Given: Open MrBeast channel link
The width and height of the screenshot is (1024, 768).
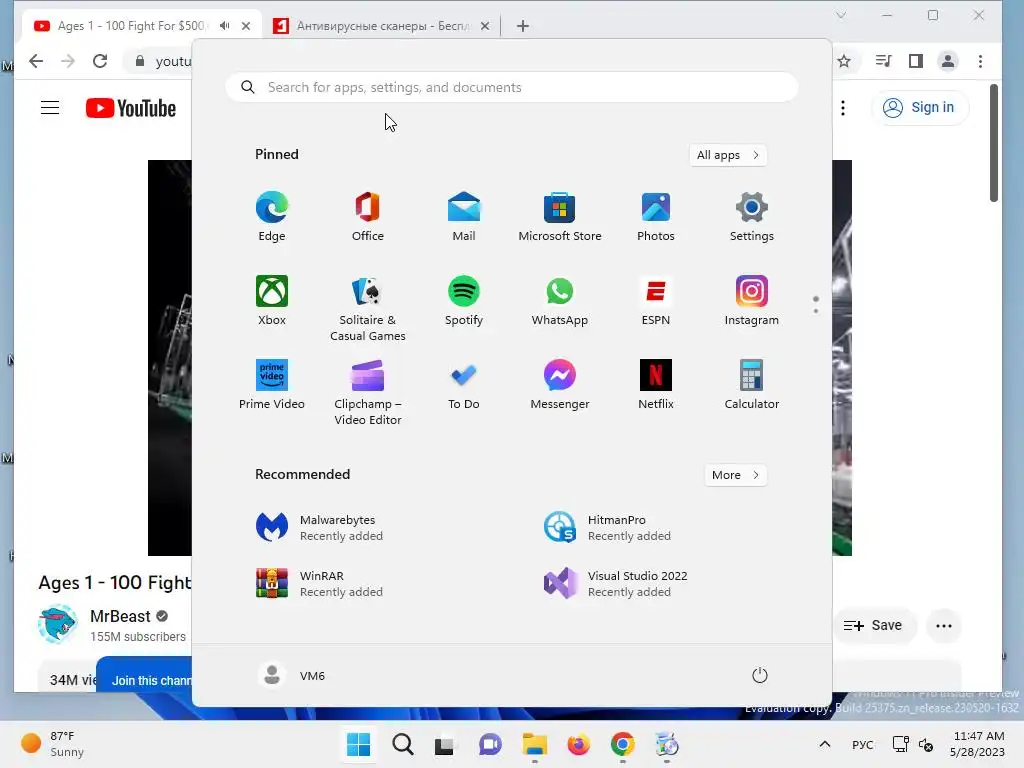Looking at the screenshot, I should tap(120, 616).
